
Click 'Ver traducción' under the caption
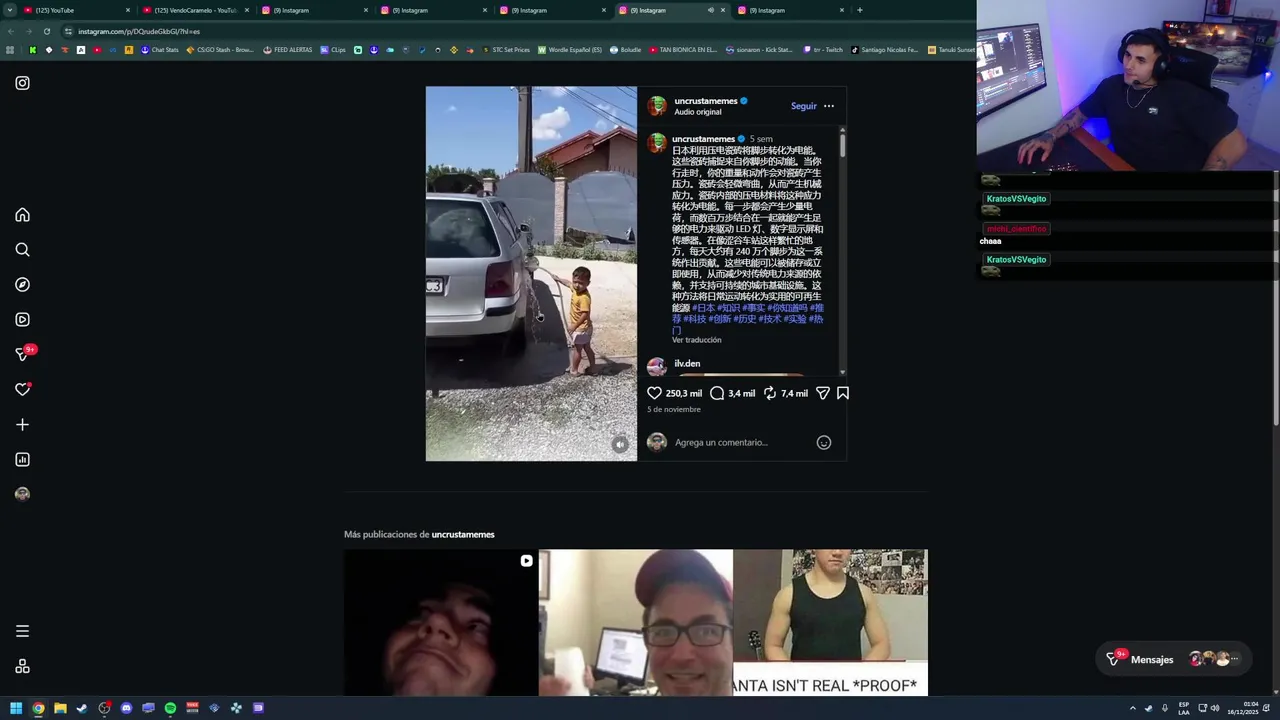697,340
